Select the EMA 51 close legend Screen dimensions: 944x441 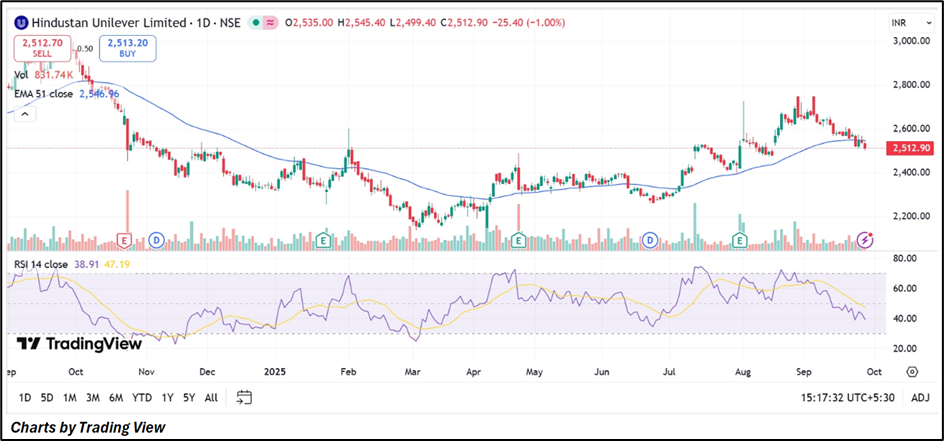click(x=67, y=94)
